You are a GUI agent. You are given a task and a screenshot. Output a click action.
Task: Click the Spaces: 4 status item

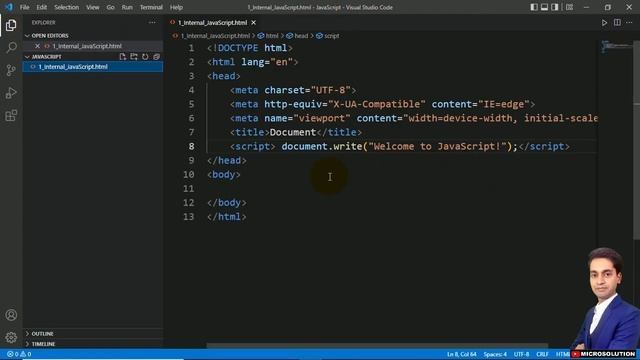click(x=495, y=354)
